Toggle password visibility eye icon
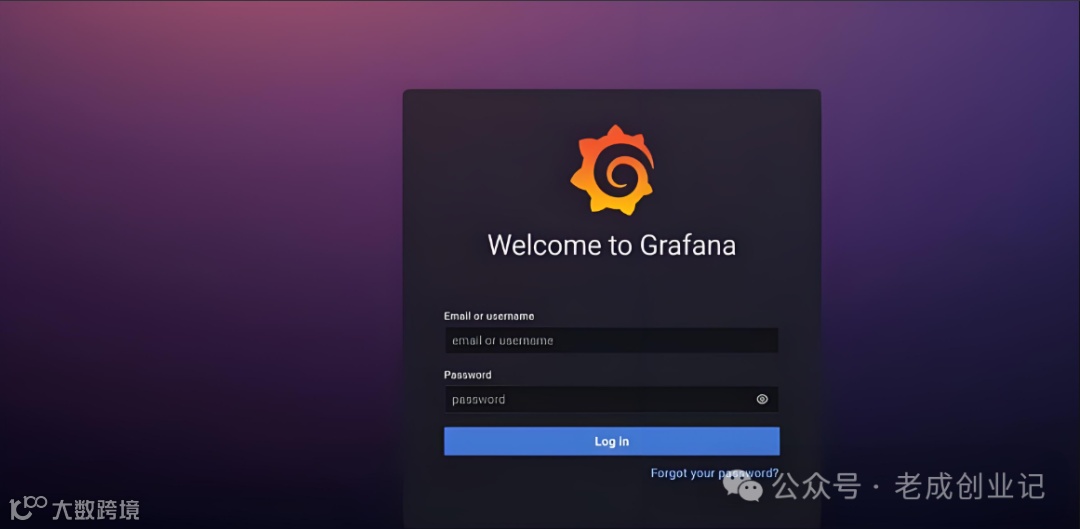The width and height of the screenshot is (1080, 529). (762, 400)
